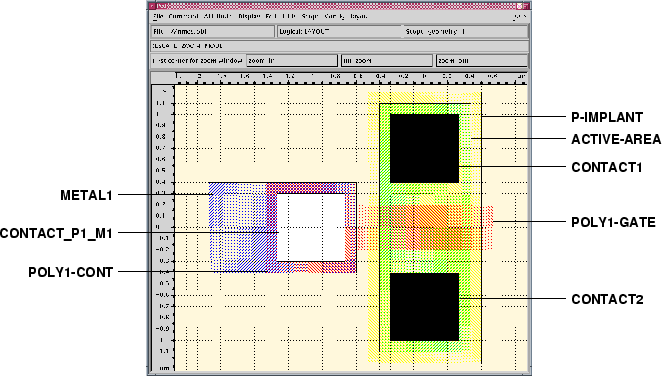Viewport: 662px width, 376px height.
Task: Click the vertical ruler left of canvas
Action: tap(163, 228)
